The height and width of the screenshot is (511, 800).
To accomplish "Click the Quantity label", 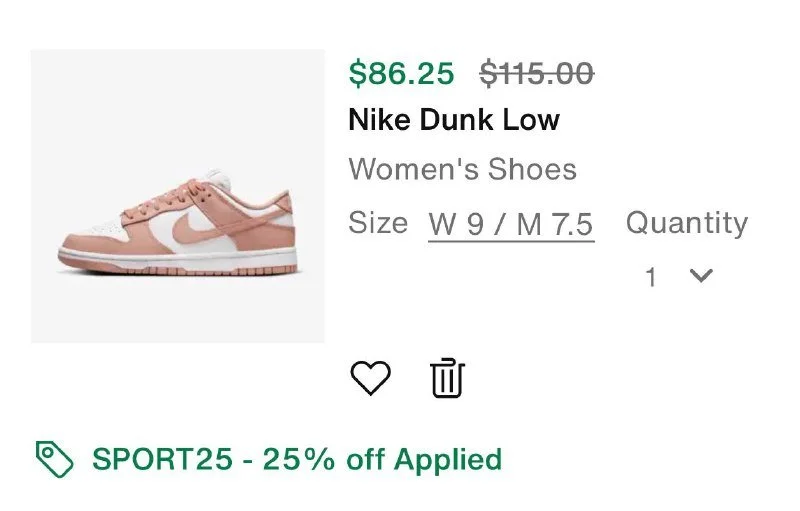I will [x=687, y=223].
